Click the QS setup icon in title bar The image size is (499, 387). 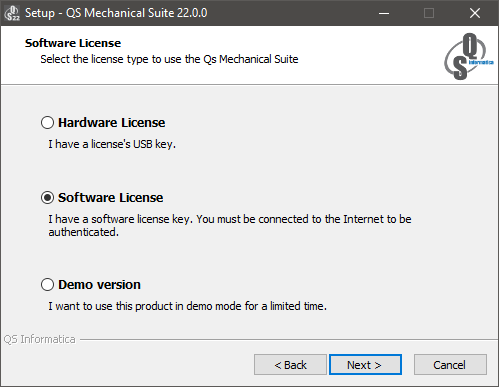[12, 13]
